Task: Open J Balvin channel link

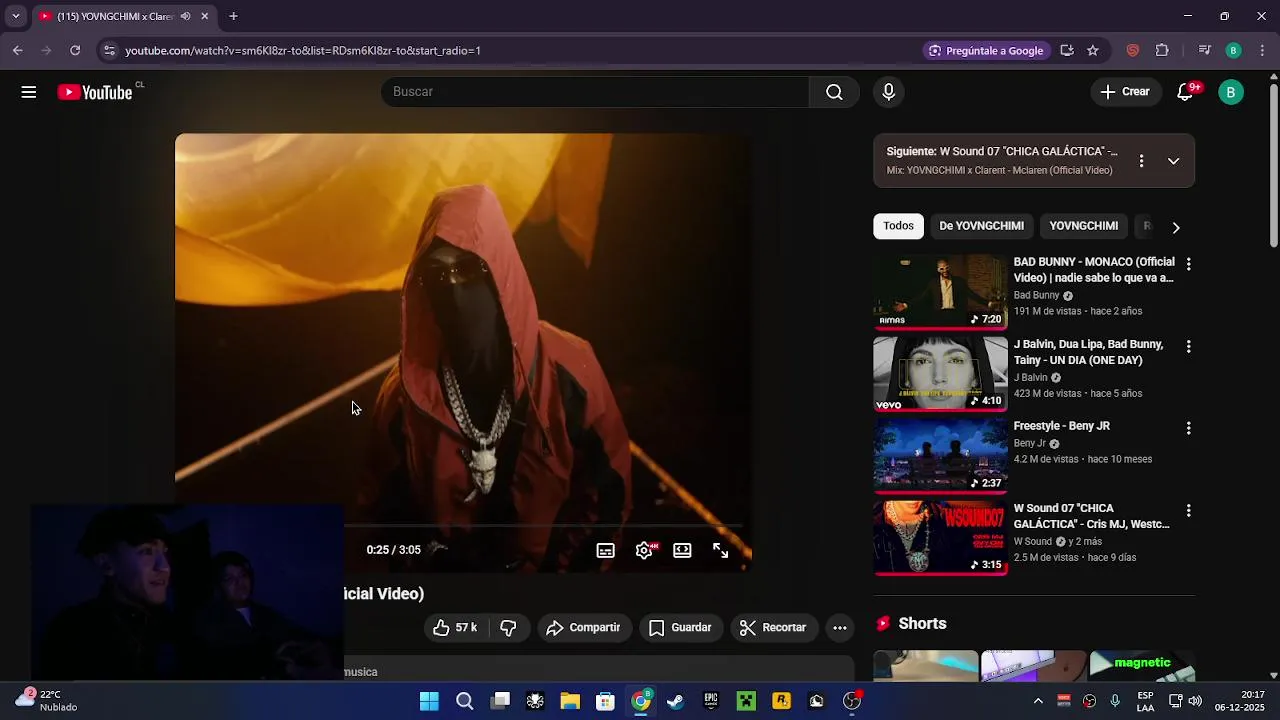Action: [1030, 378]
